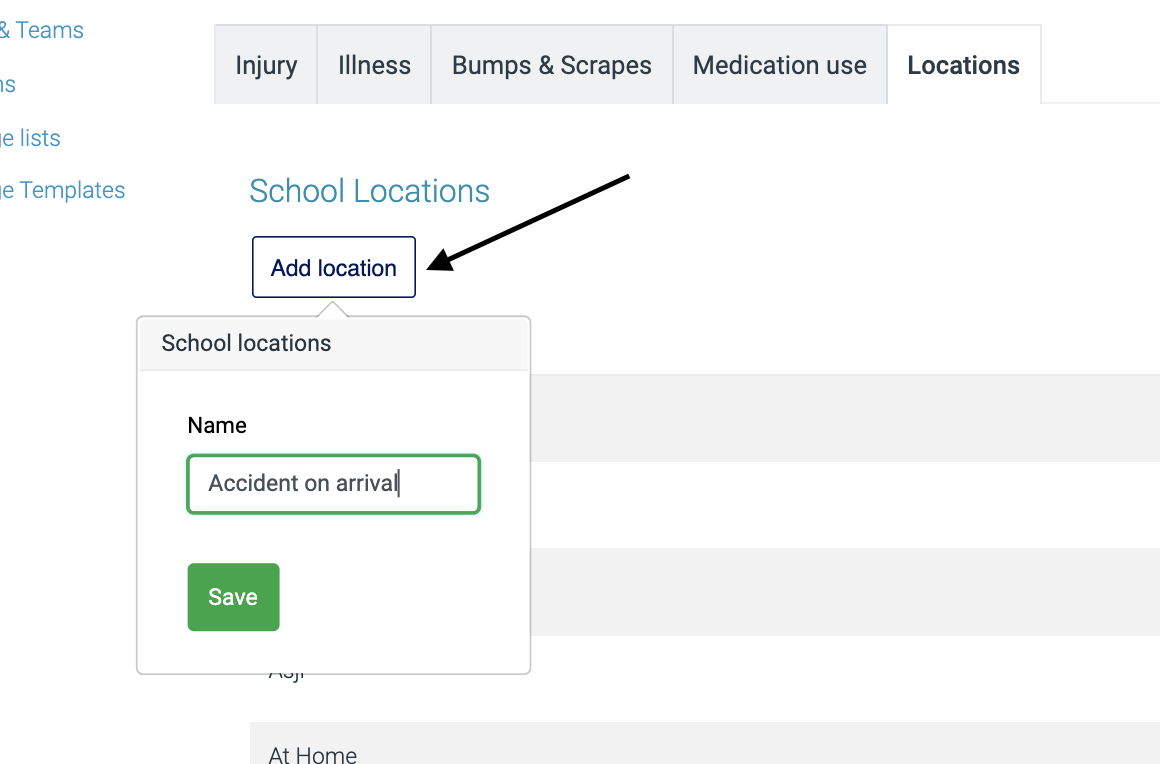Select the existing text Accident on arrival
1160x764 pixels.
tap(303, 483)
